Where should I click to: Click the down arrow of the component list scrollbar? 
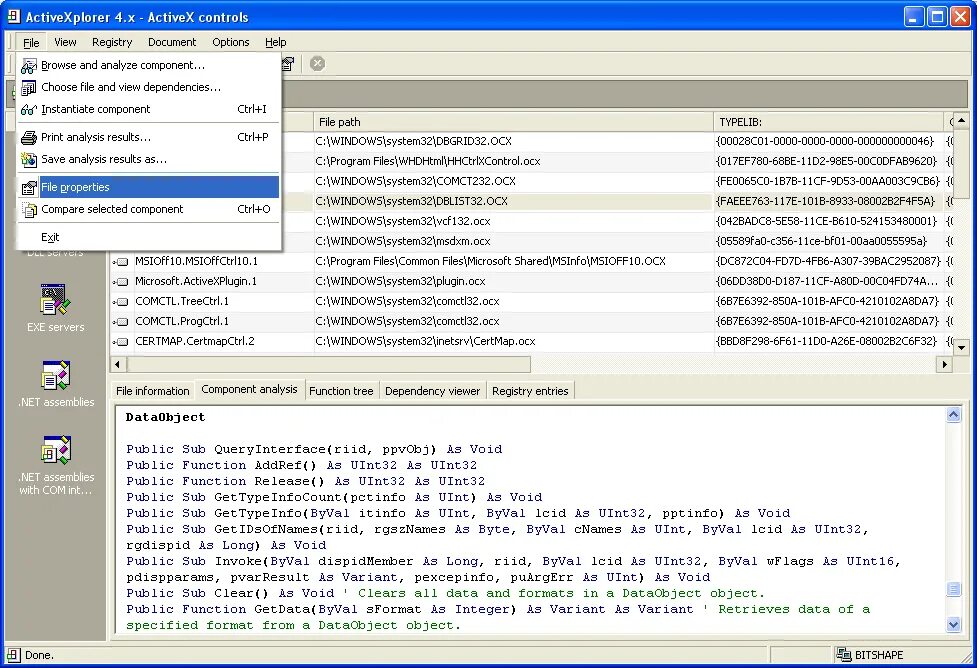[961, 347]
